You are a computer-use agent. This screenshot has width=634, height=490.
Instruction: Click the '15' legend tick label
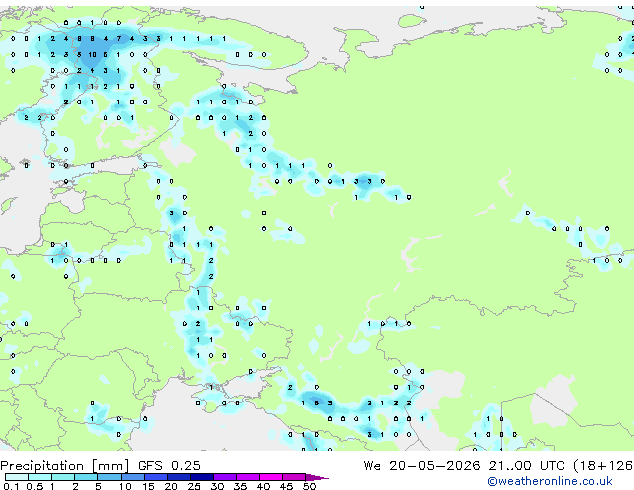[148, 486]
